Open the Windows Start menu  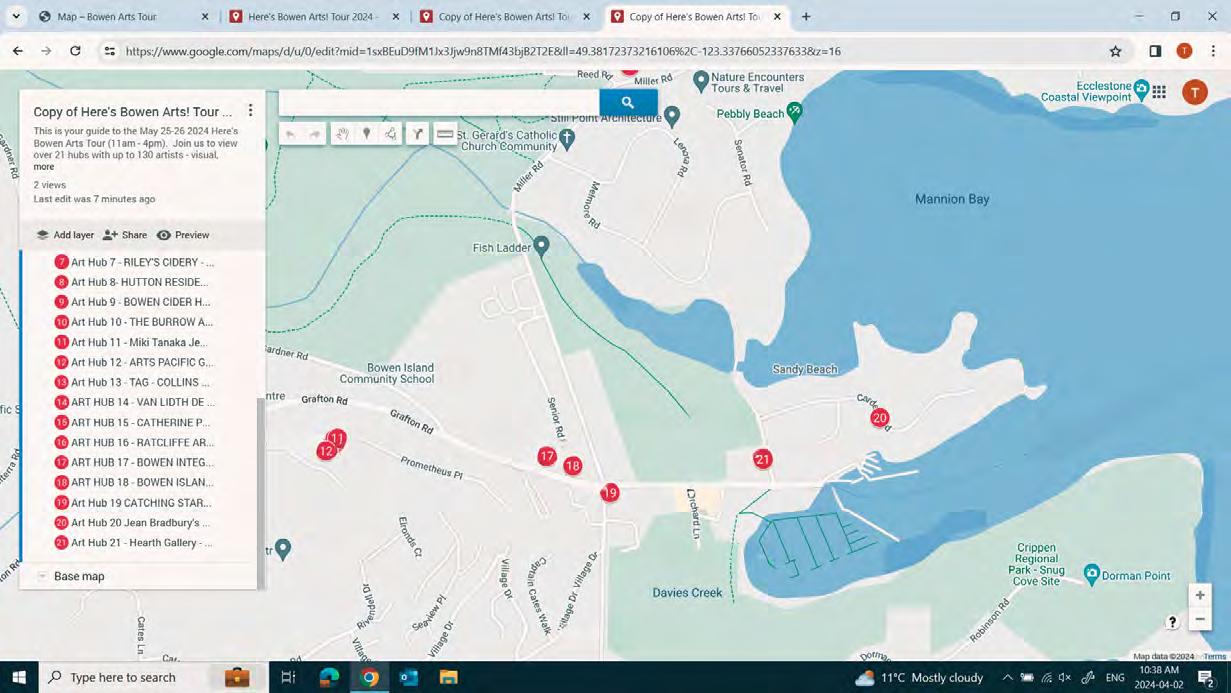tap(18, 677)
